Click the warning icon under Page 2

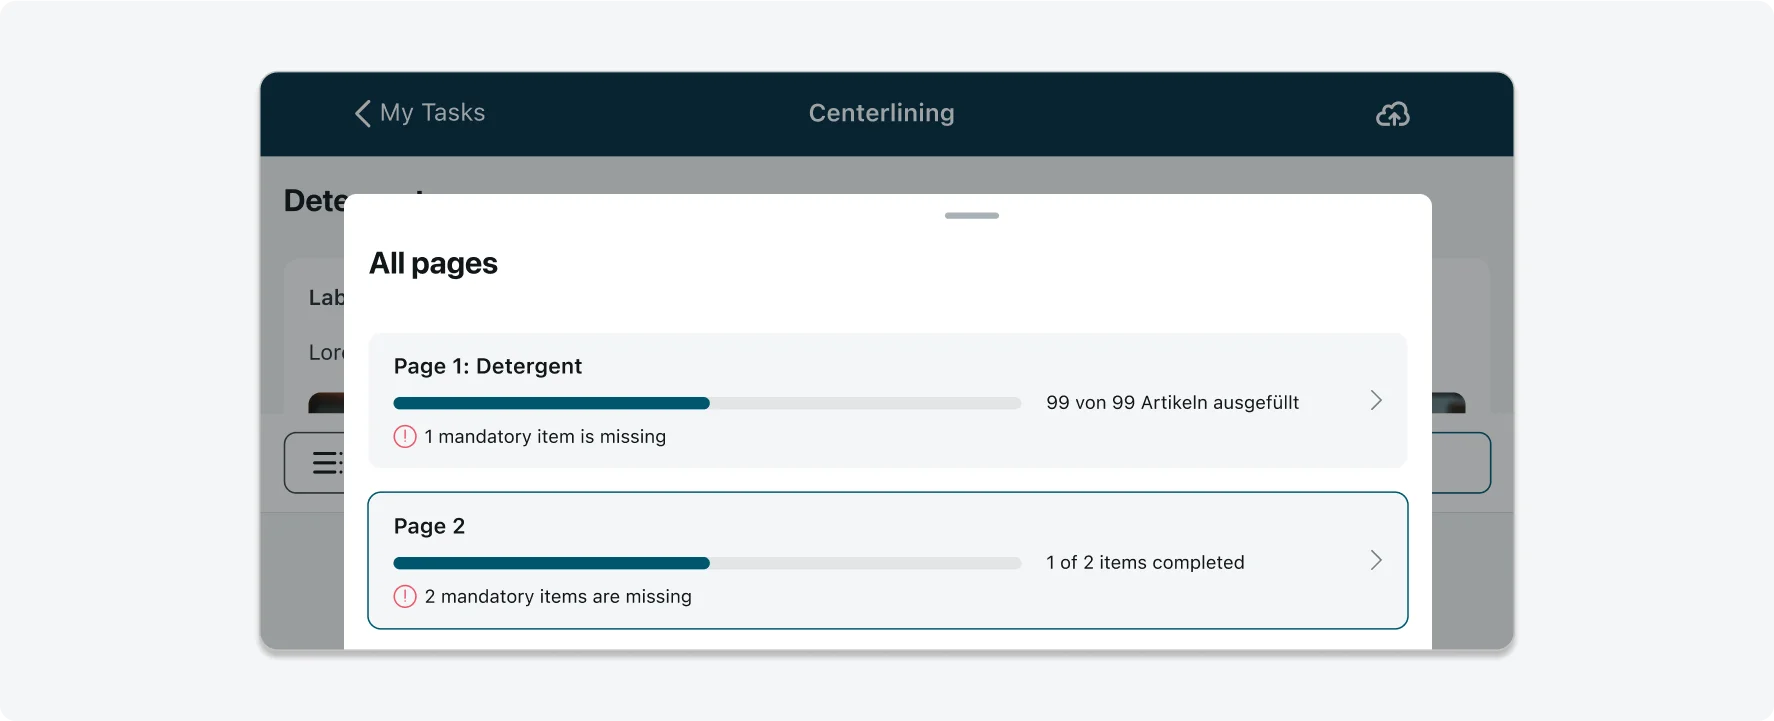coord(405,597)
